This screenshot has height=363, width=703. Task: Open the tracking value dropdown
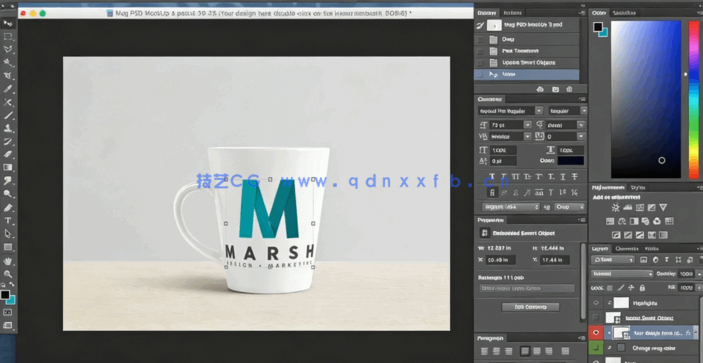click(581, 136)
